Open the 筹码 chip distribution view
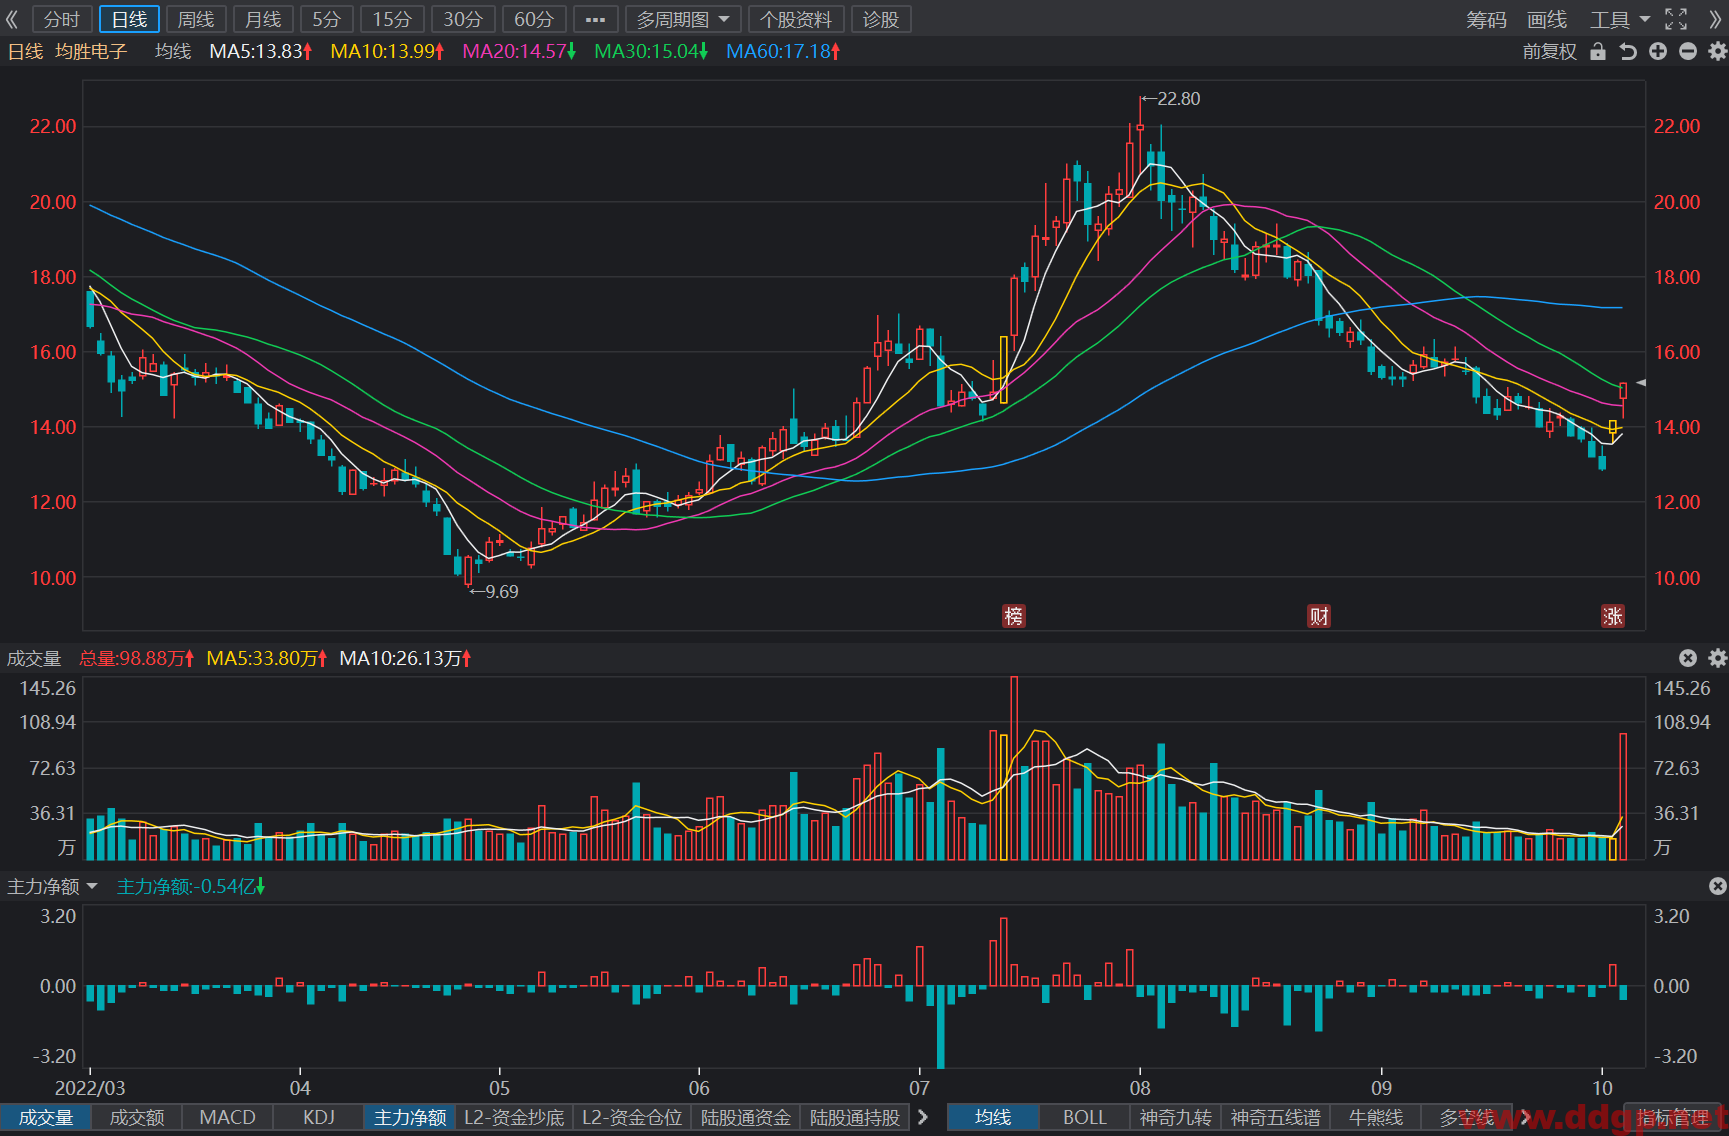Screen dimensions: 1729x1136 (x=1486, y=19)
